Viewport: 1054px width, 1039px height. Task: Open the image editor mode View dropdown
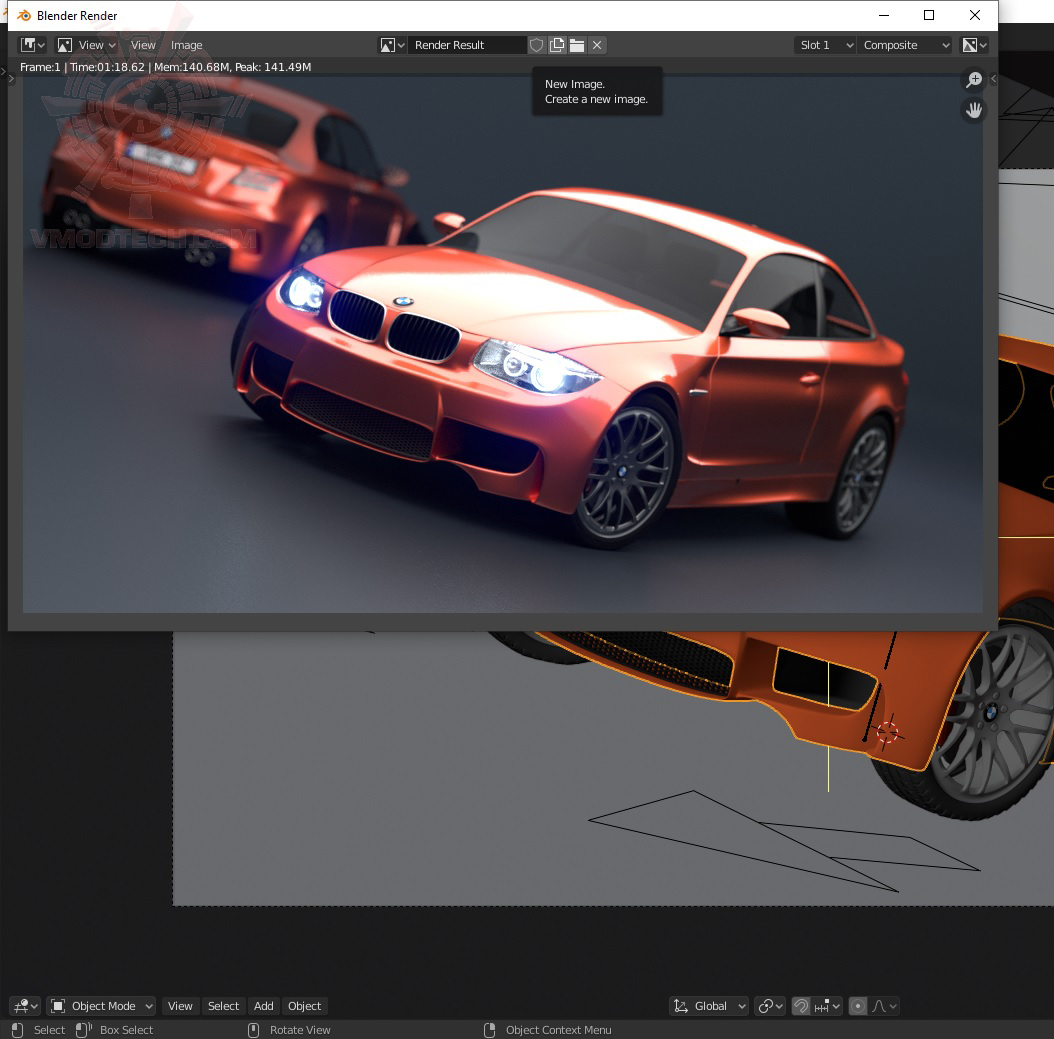click(87, 45)
